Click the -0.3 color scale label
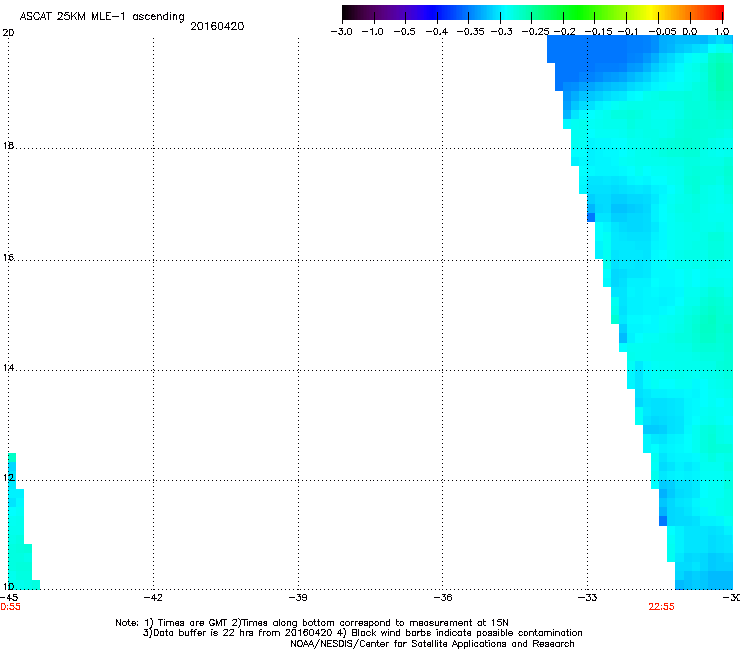 pyautogui.click(x=501, y=32)
